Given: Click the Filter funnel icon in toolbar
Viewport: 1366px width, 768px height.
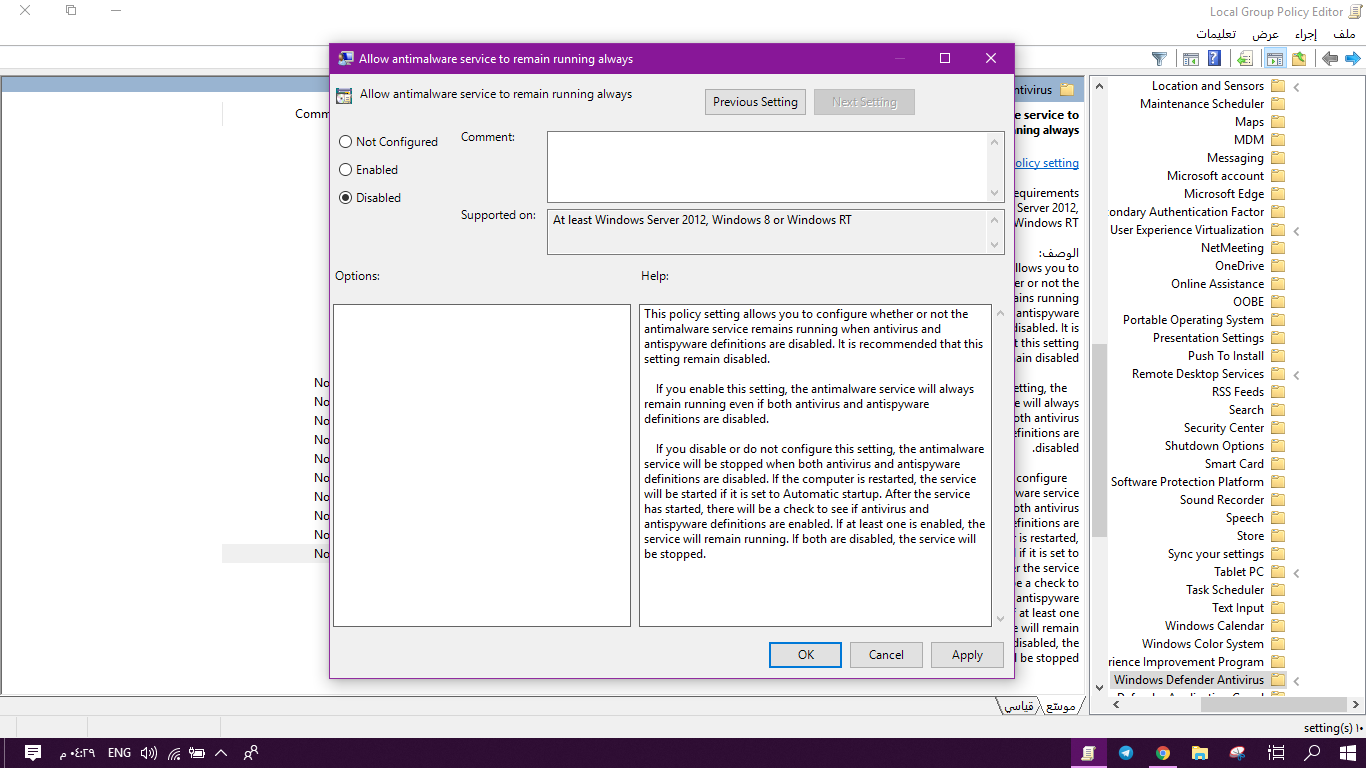Looking at the screenshot, I should coord(1159,59).
